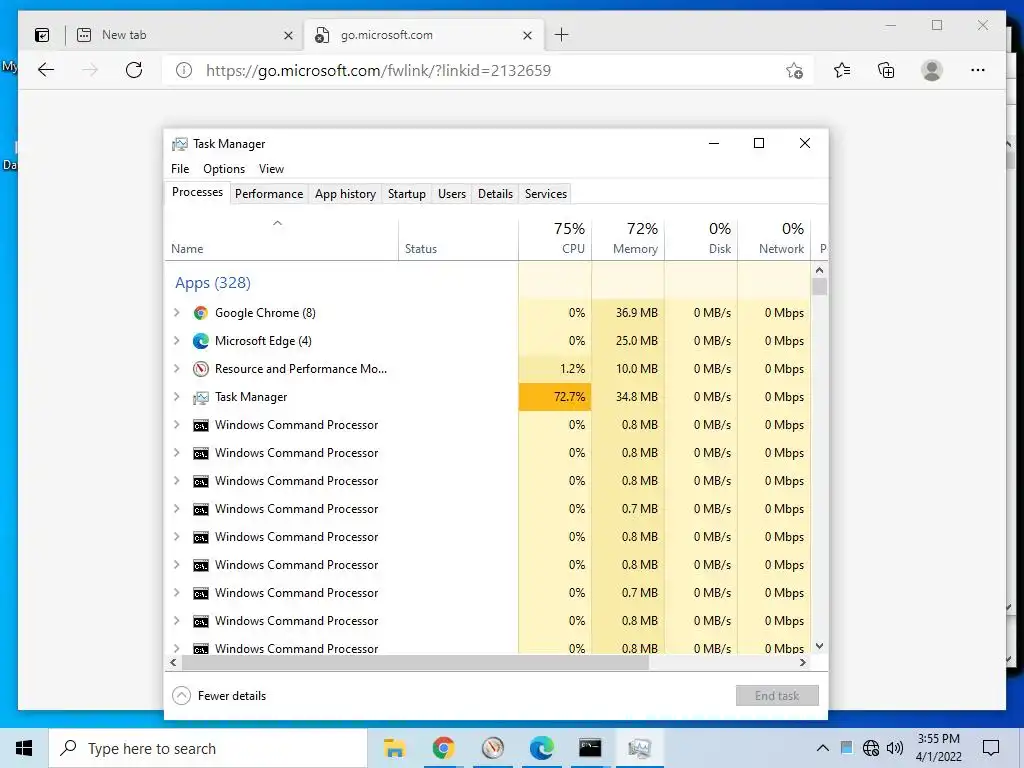Screen dimensions: 1024x768
Task: Switch to the Details tab
Action: [495, 194]
